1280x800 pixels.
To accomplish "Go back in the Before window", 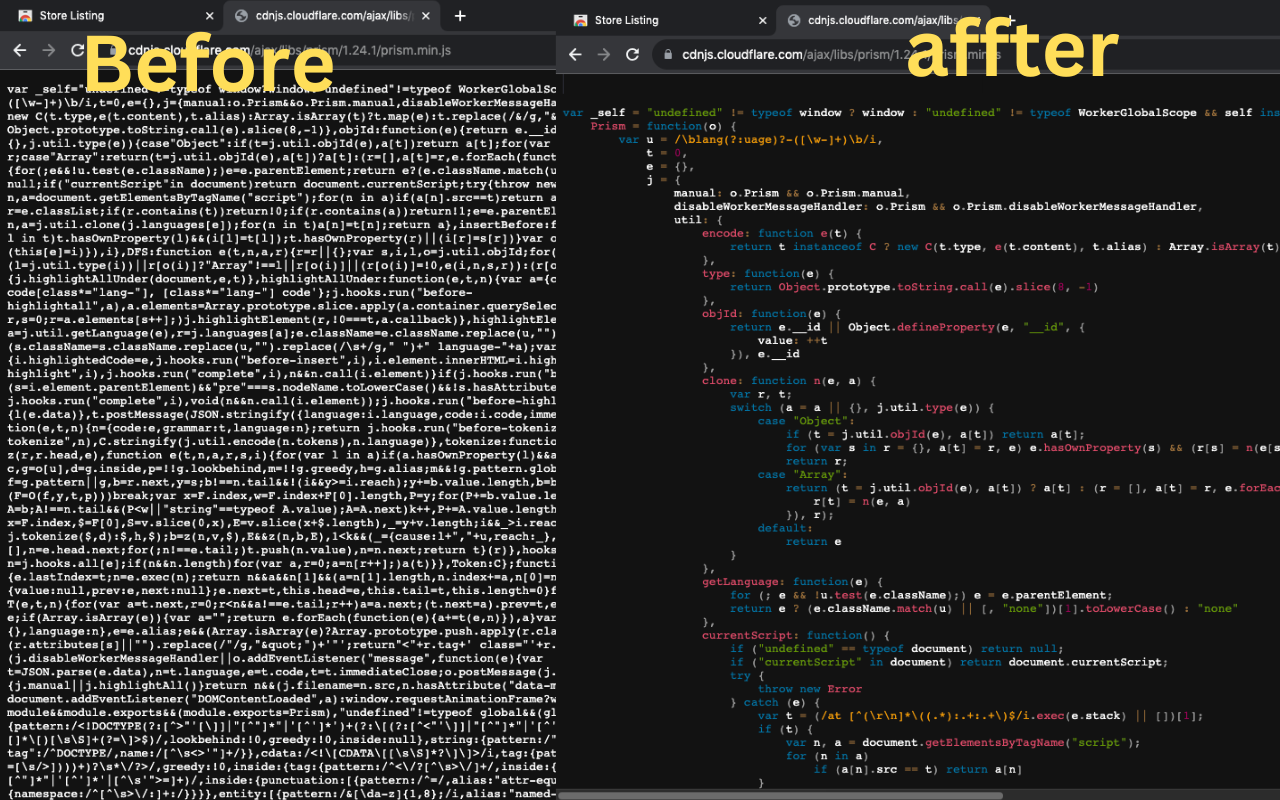I will pos(20,50).
